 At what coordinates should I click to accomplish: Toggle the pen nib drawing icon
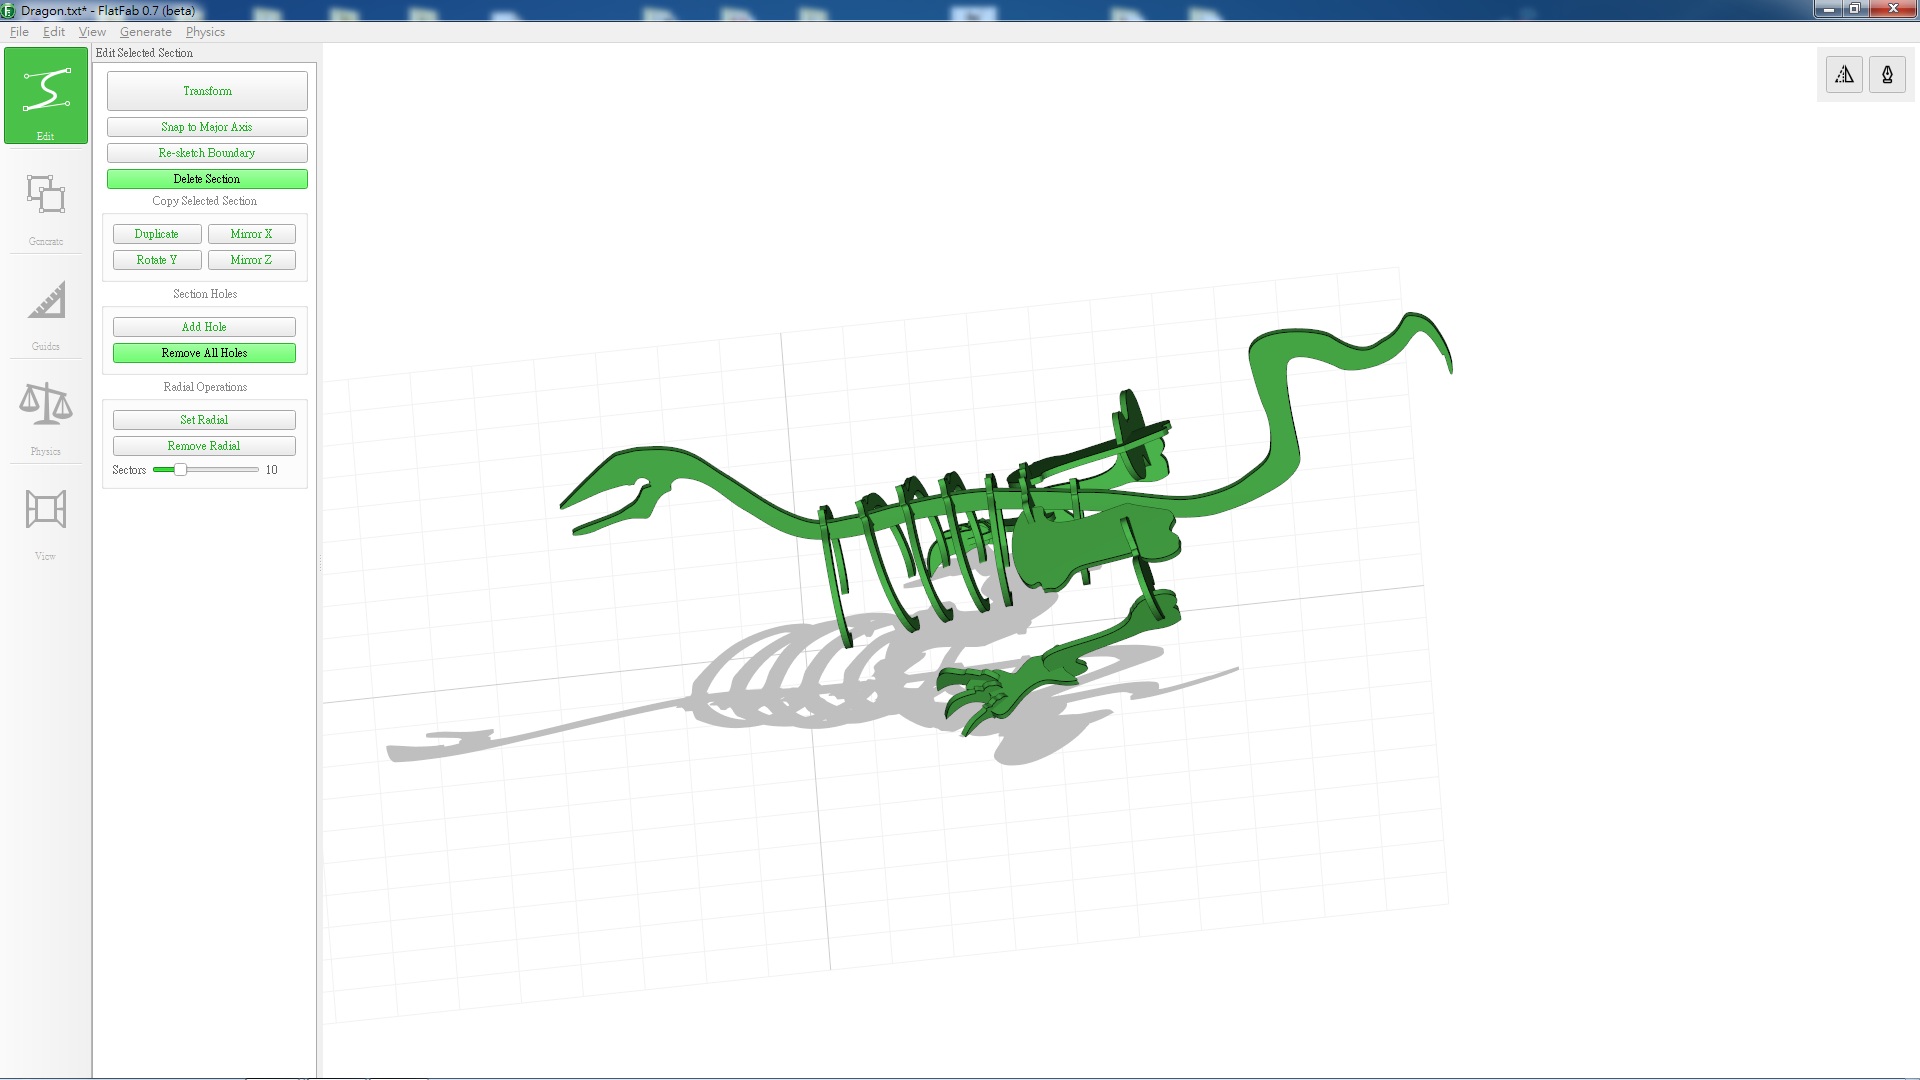1887,75
